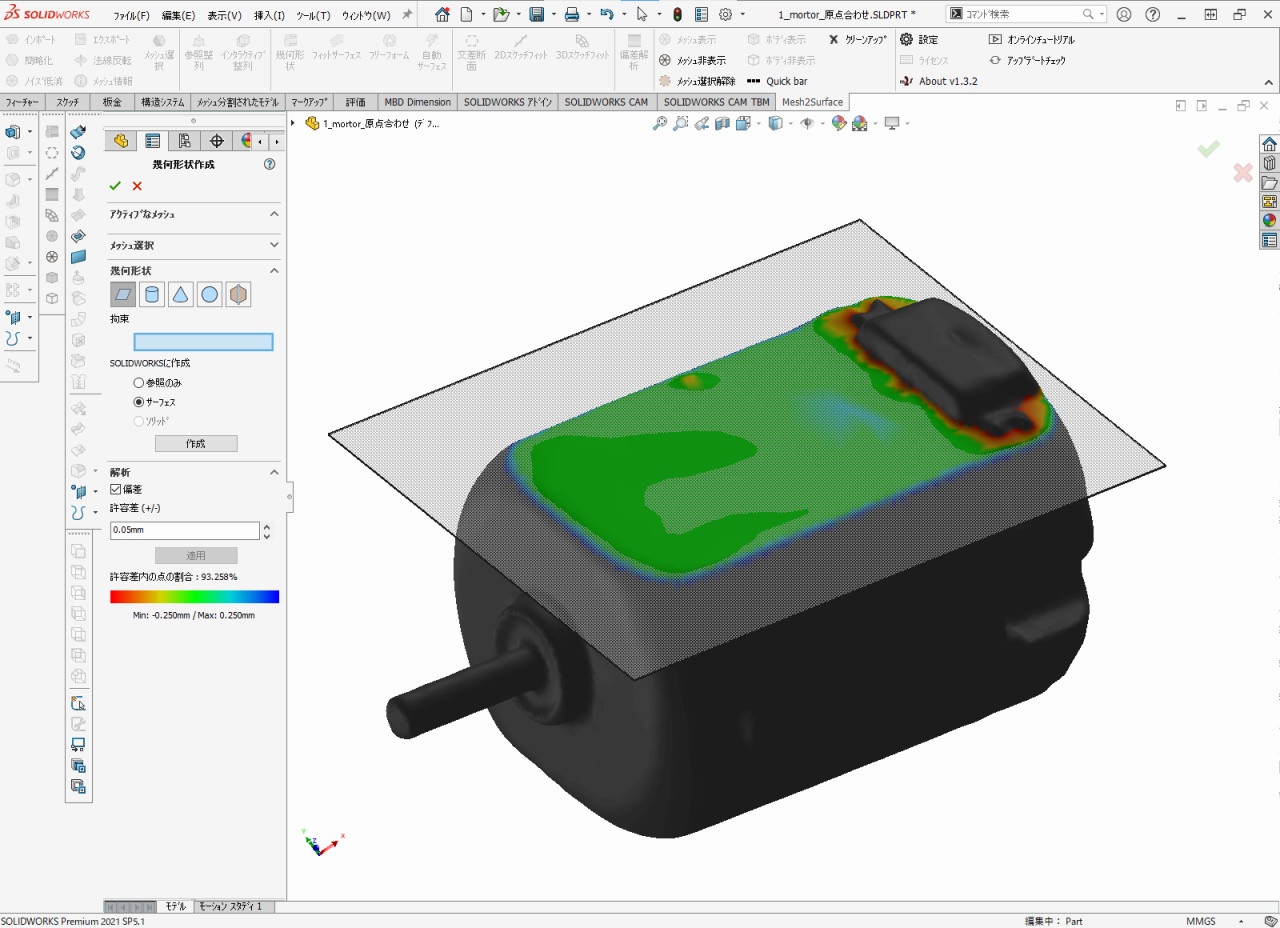Viewport: 1280px width, 928px height.
Task: Click the 拘束 constraint selection box
Action: pos(203,342)
